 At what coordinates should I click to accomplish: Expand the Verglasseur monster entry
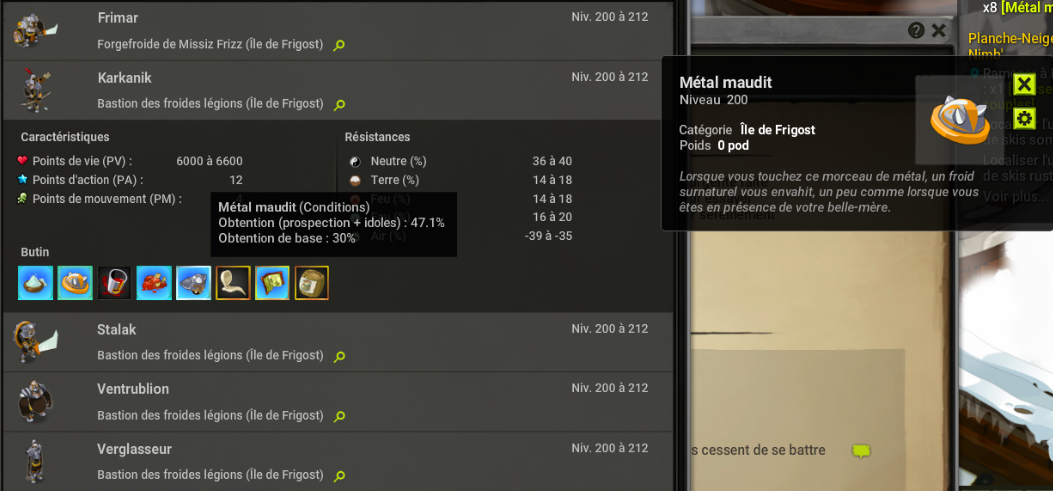338,461
